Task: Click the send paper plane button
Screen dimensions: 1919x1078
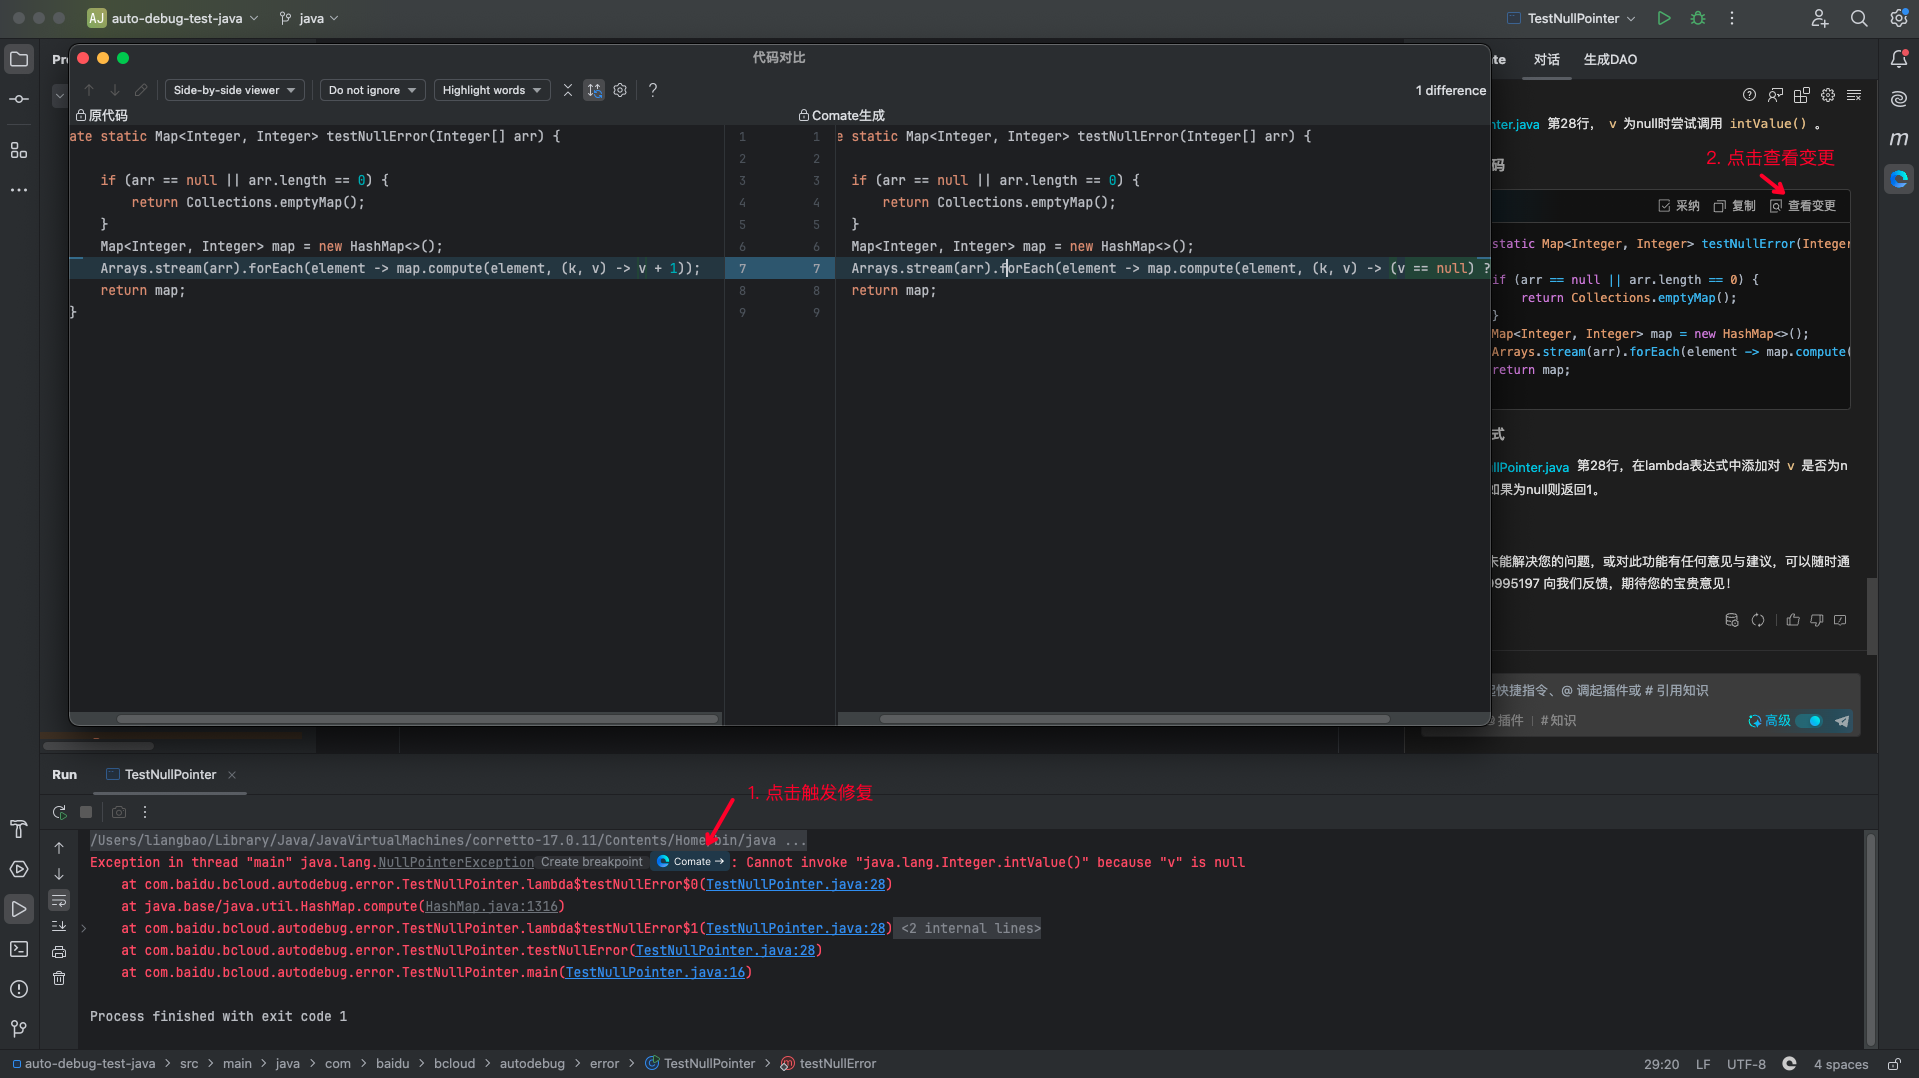Action: (x=1842, y=721)
